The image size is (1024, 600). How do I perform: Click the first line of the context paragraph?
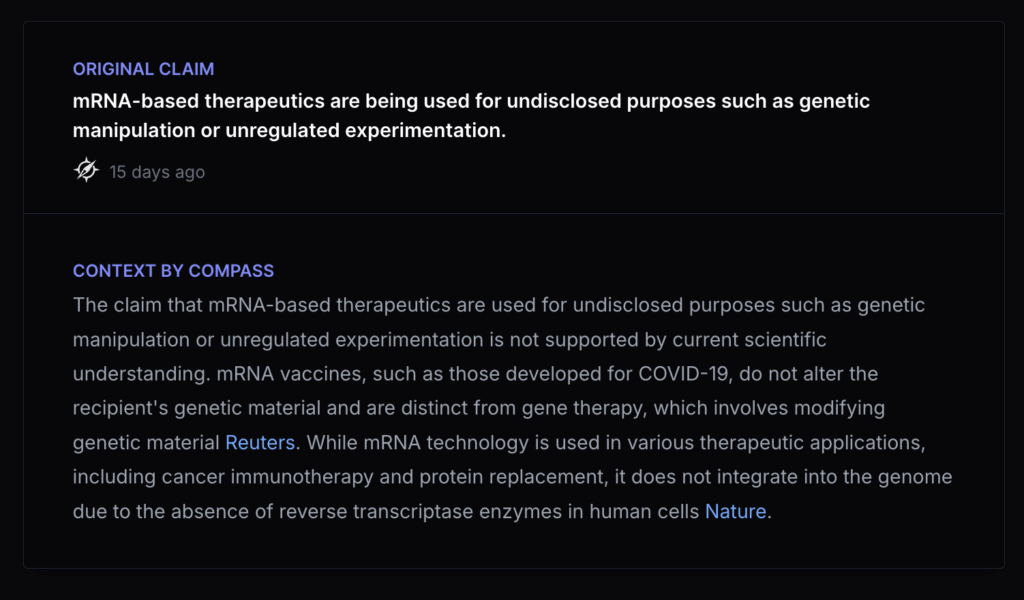click(x=498, y=305)
